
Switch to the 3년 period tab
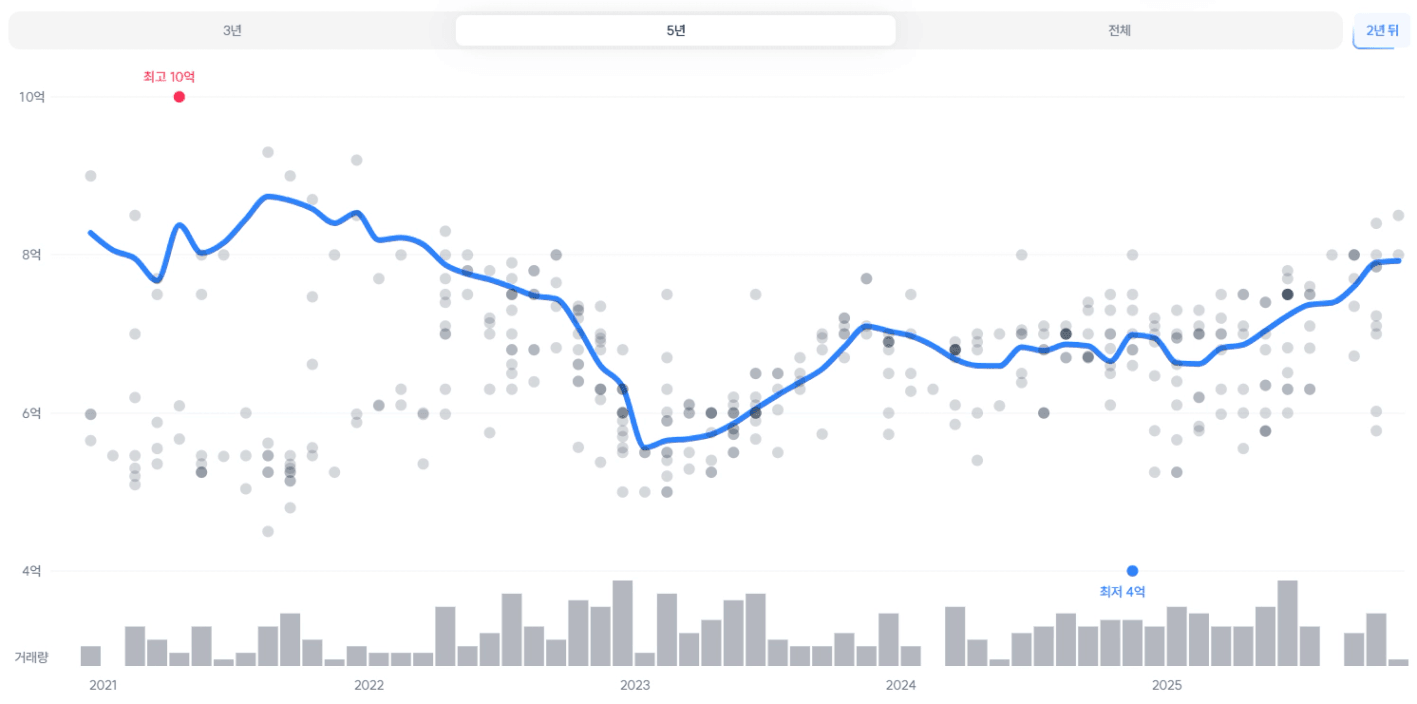pos(232,30)
